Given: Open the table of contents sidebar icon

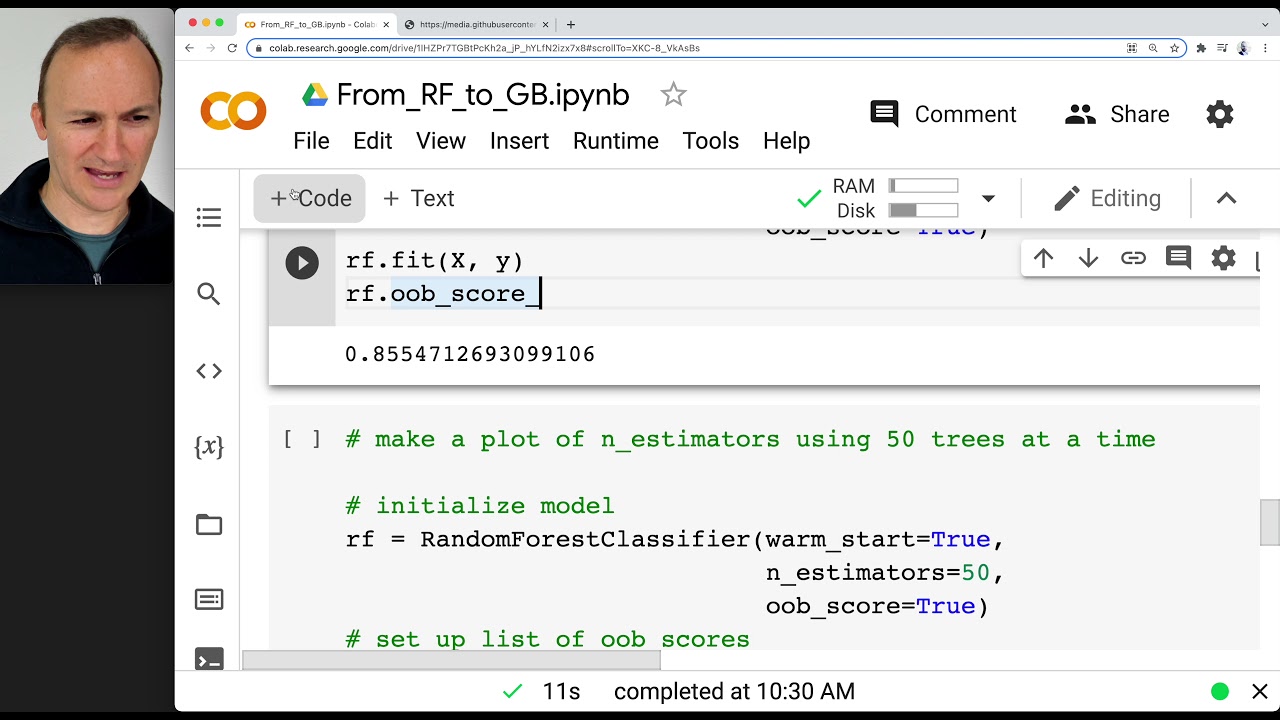Looking at the screenshot, I should pos(209,217).
